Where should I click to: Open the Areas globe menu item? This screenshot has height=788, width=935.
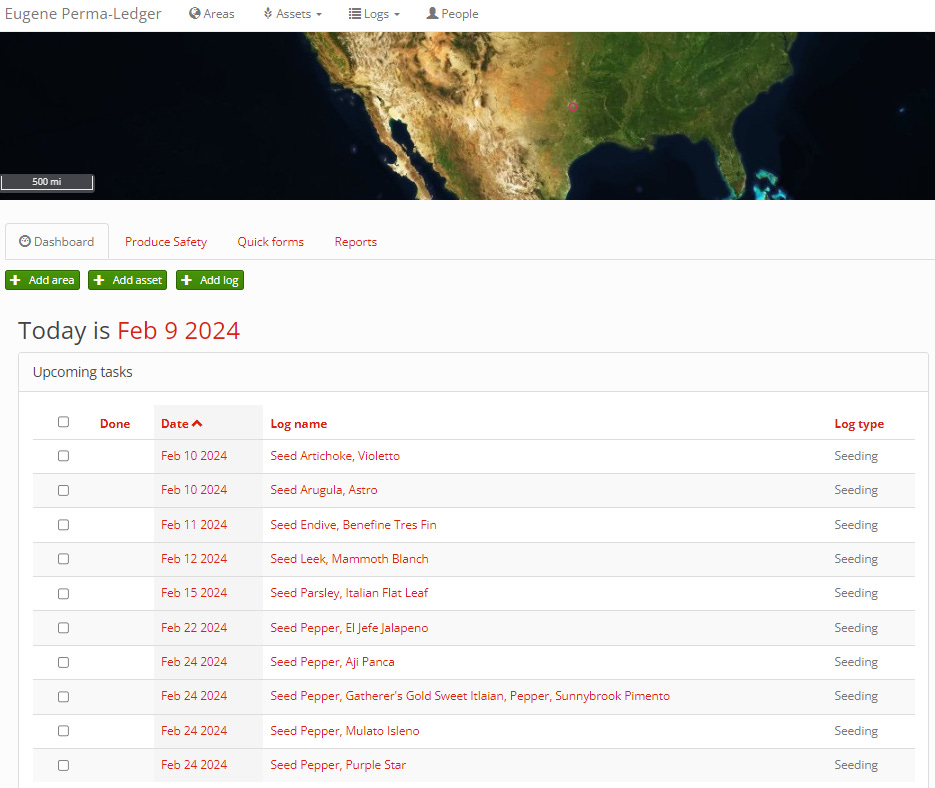click(x=211, y=14)
